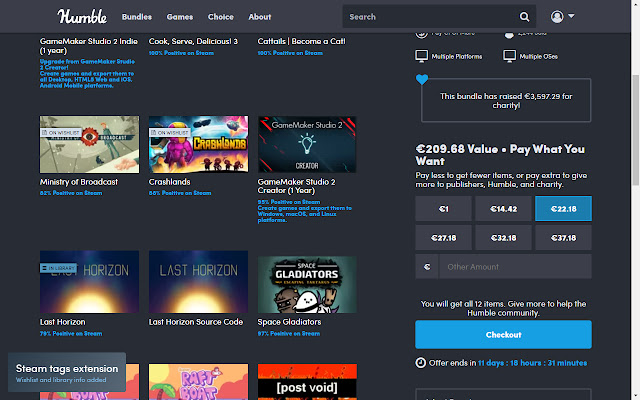Screen dimensions: 640x400
Task: Open the About menu item
Action: click(x=260, y=17)
